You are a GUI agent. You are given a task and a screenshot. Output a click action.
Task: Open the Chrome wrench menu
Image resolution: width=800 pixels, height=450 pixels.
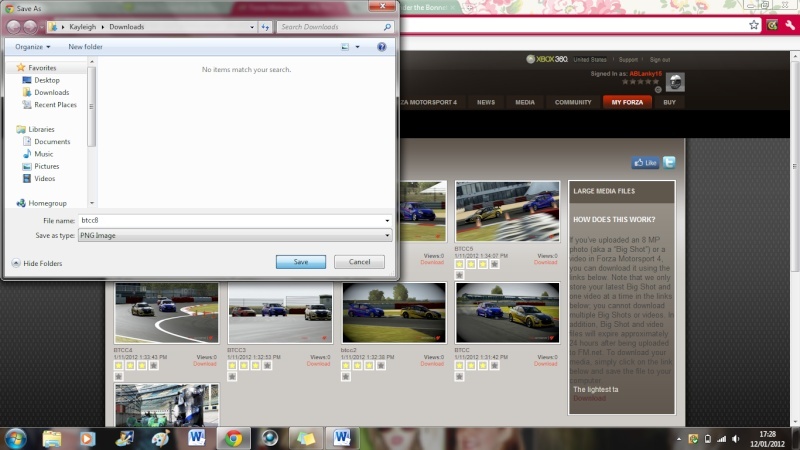pos(790,25)
